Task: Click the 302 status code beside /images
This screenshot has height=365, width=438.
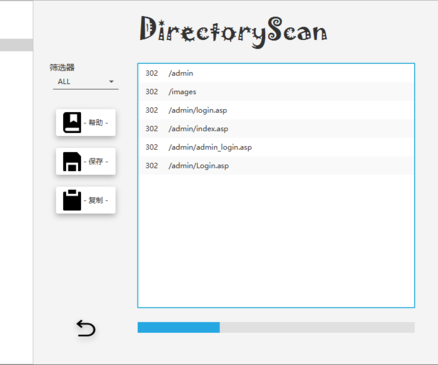Action: (x=152, y=92)
